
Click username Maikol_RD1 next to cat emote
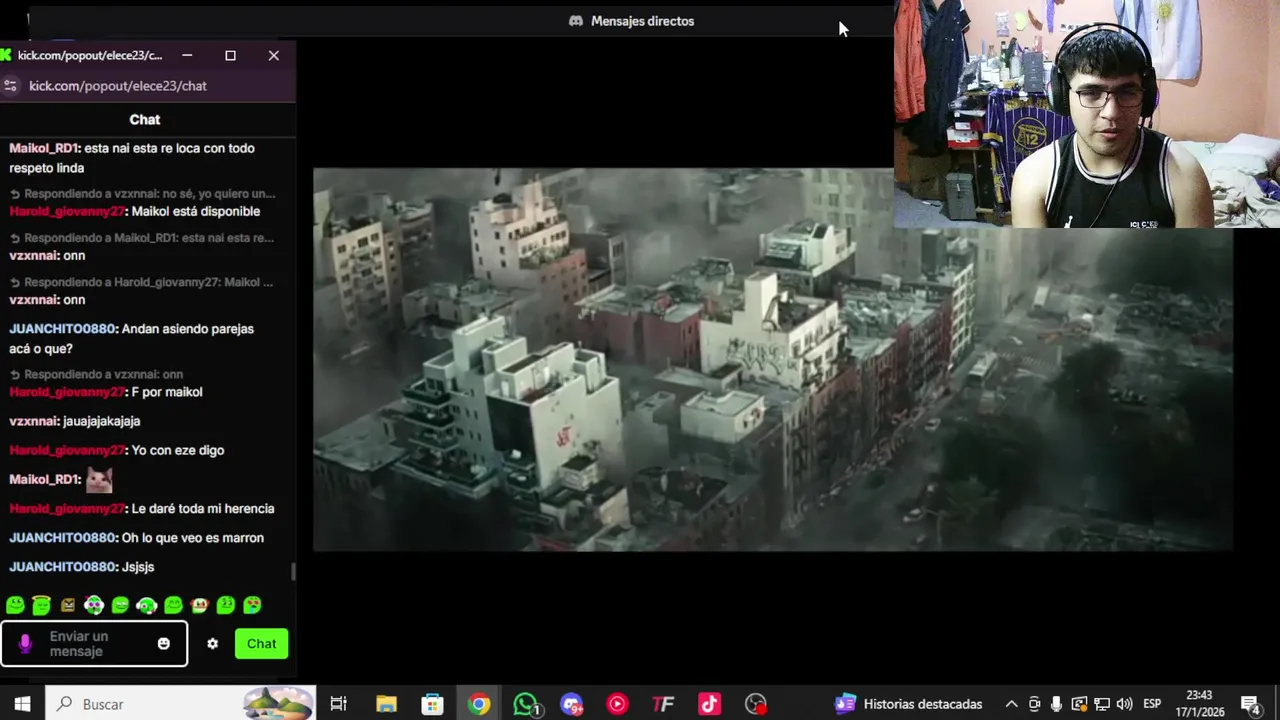44,480
